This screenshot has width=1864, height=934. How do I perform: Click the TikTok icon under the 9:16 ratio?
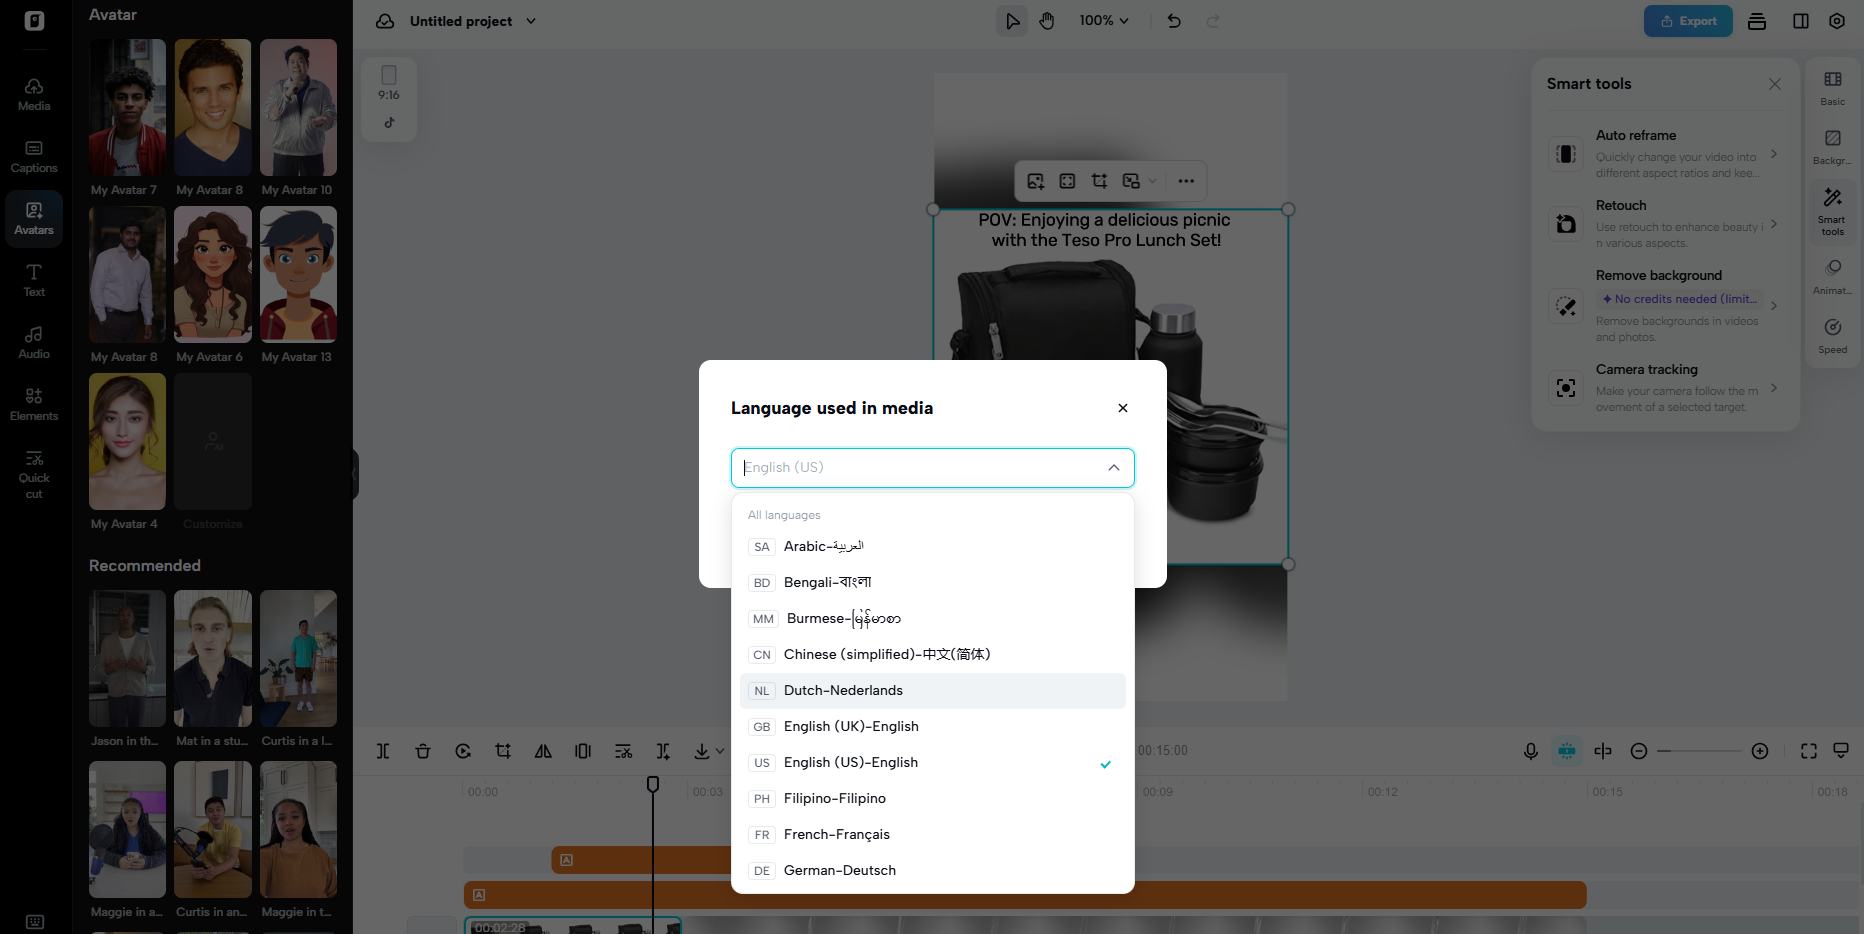pyautogui.click(x=389, y=123)
